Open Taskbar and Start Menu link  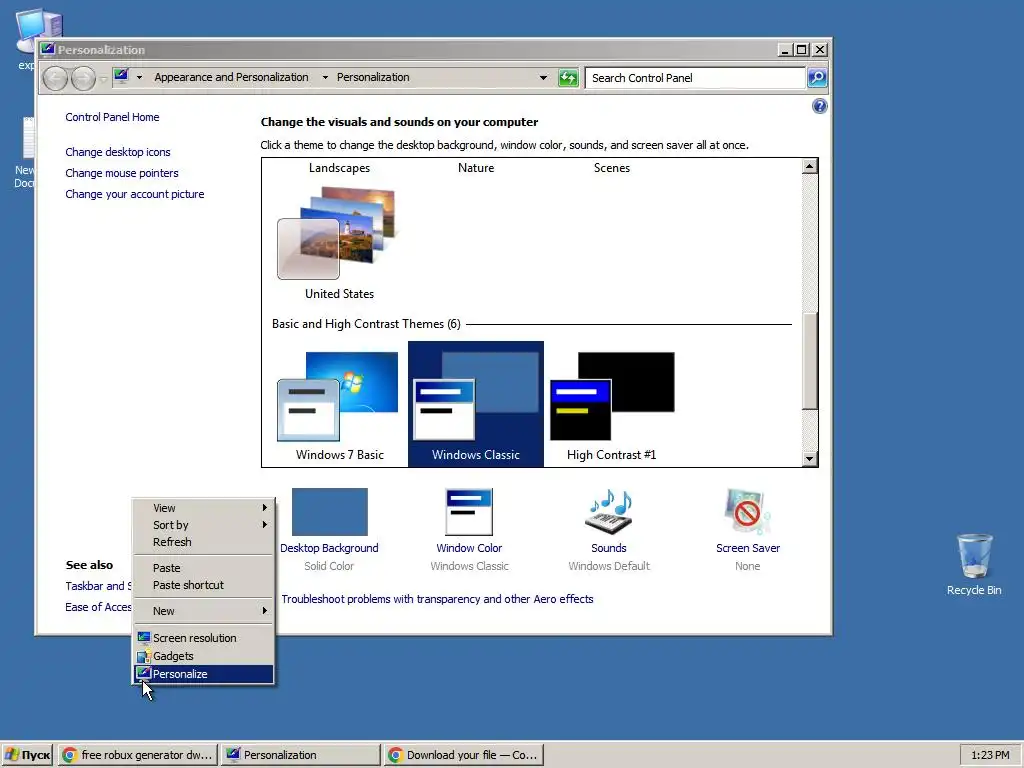click(x=99, y=586)
